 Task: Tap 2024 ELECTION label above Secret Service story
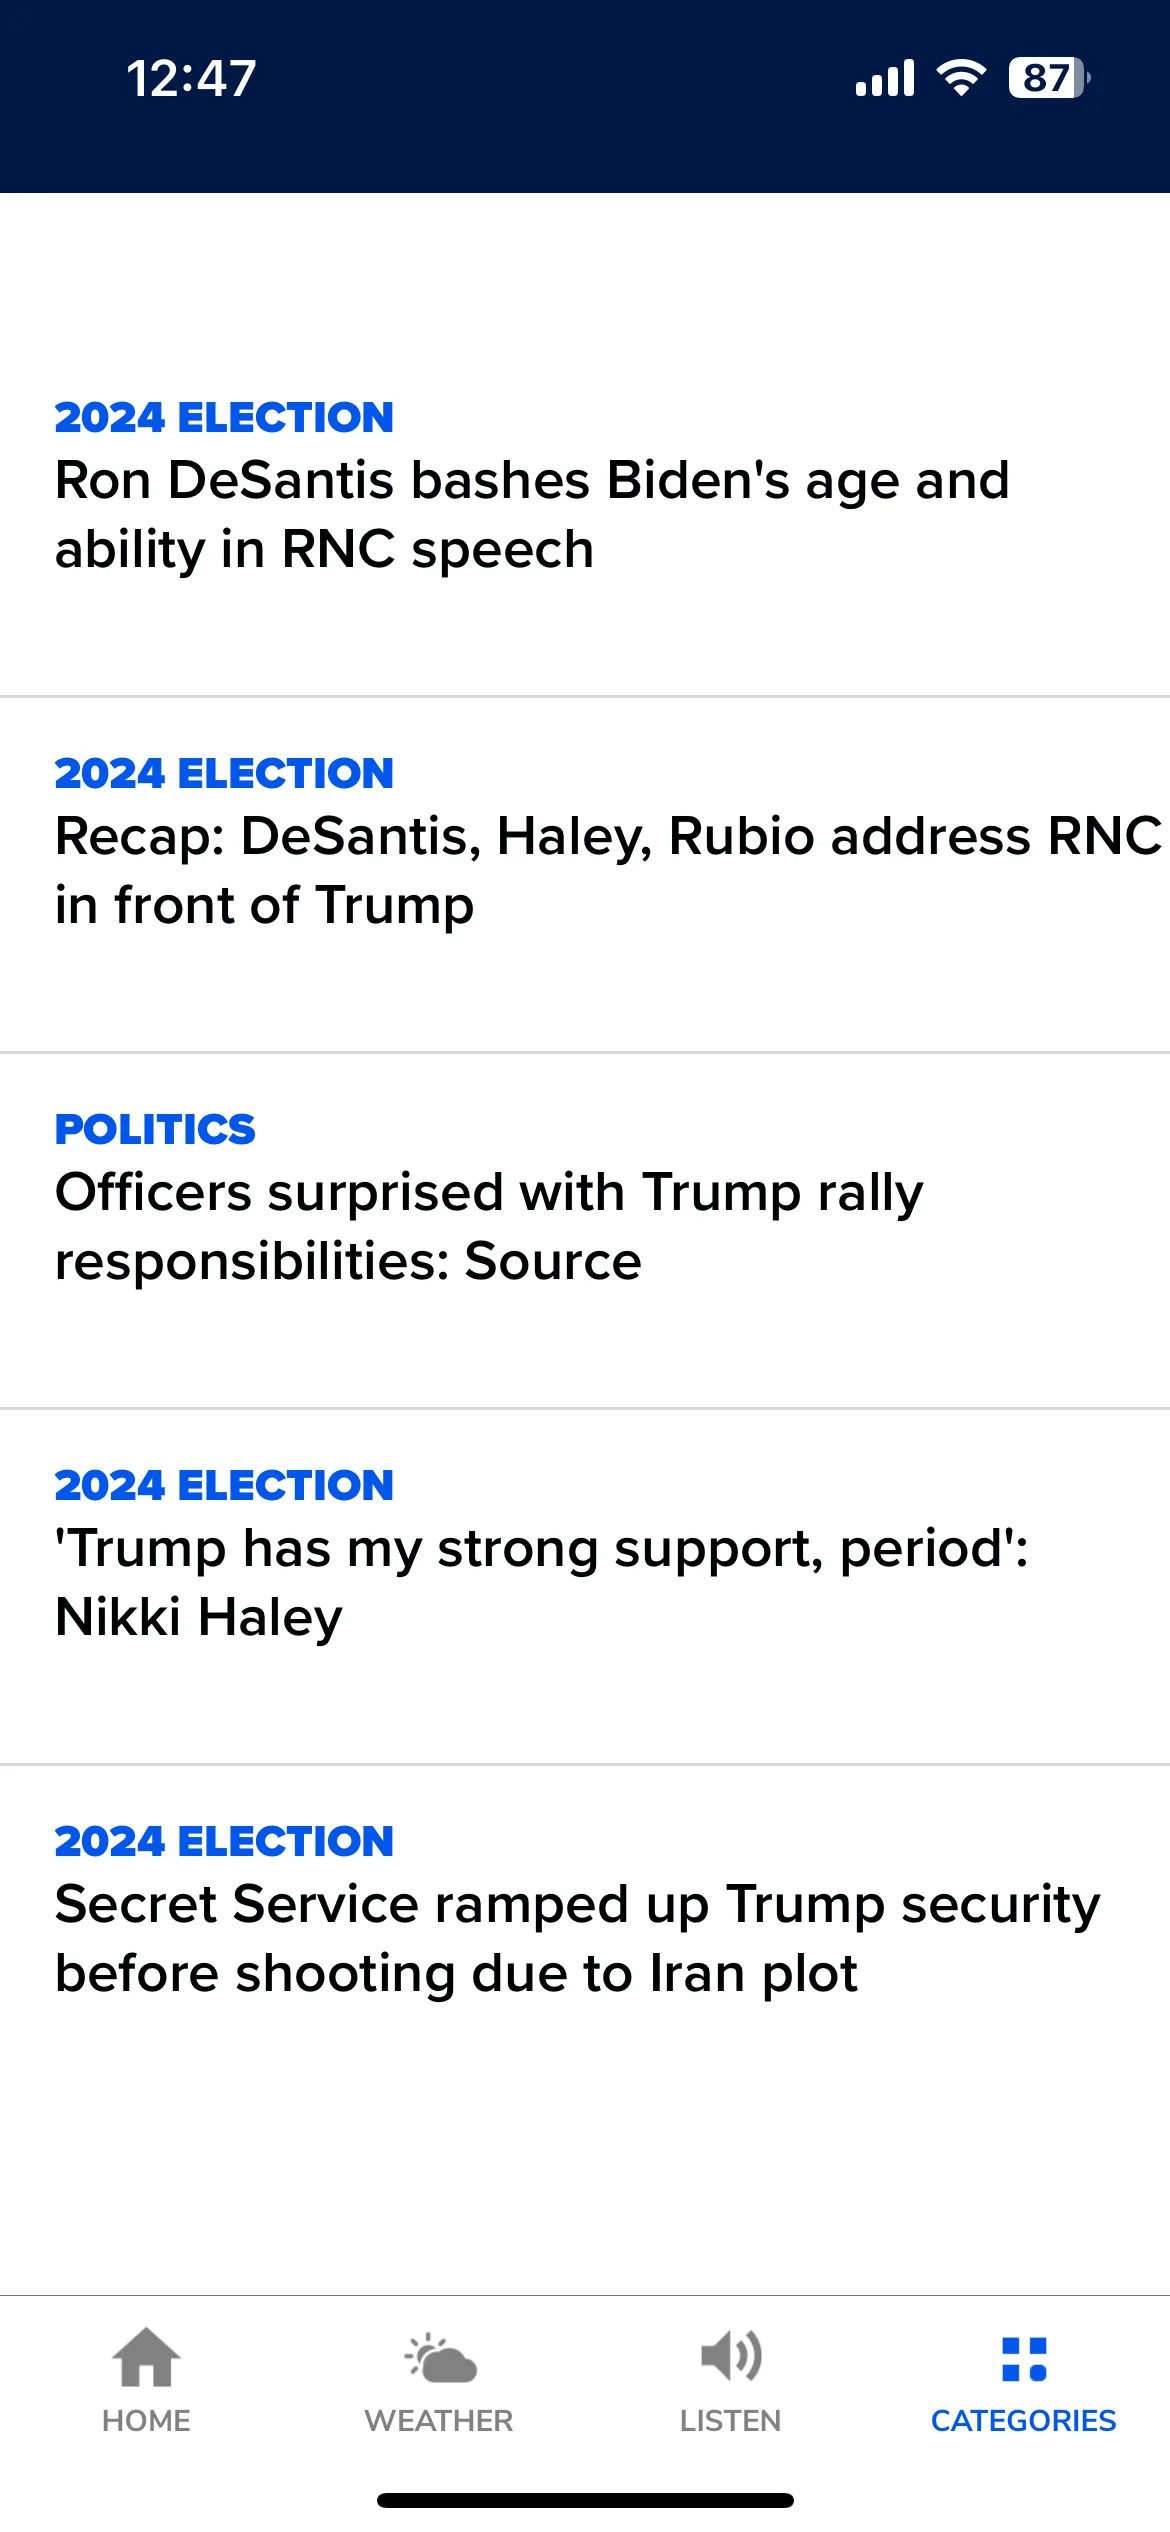click(x=224, y=1841)
